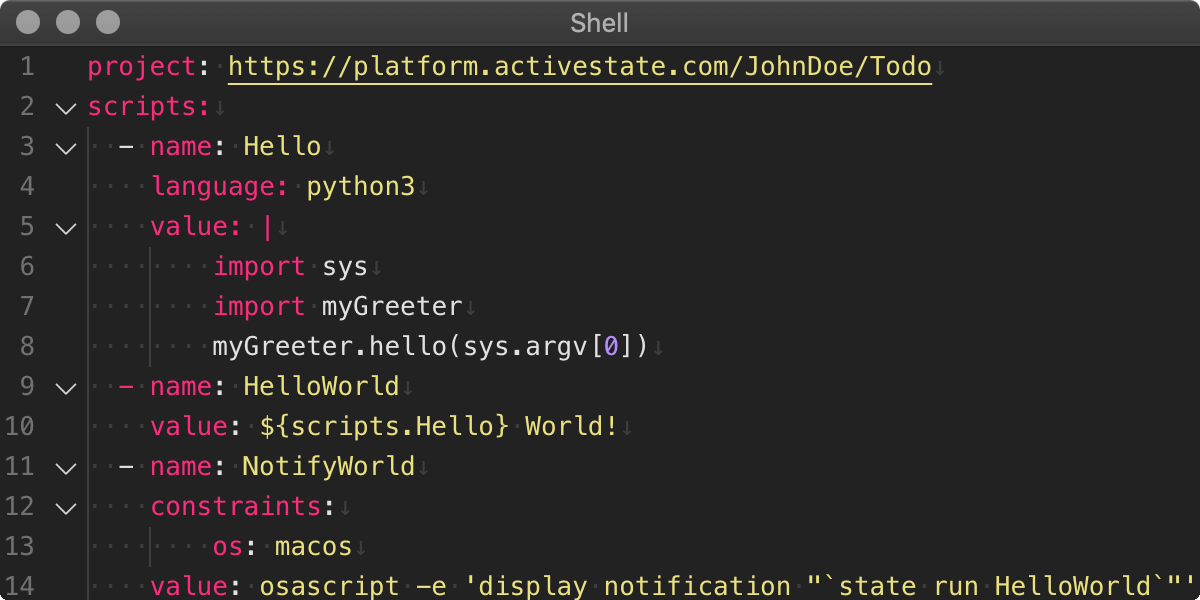This screenshot has width=1200, height=600.
Task: Click the 'constraints:' key
Action: 243,507
